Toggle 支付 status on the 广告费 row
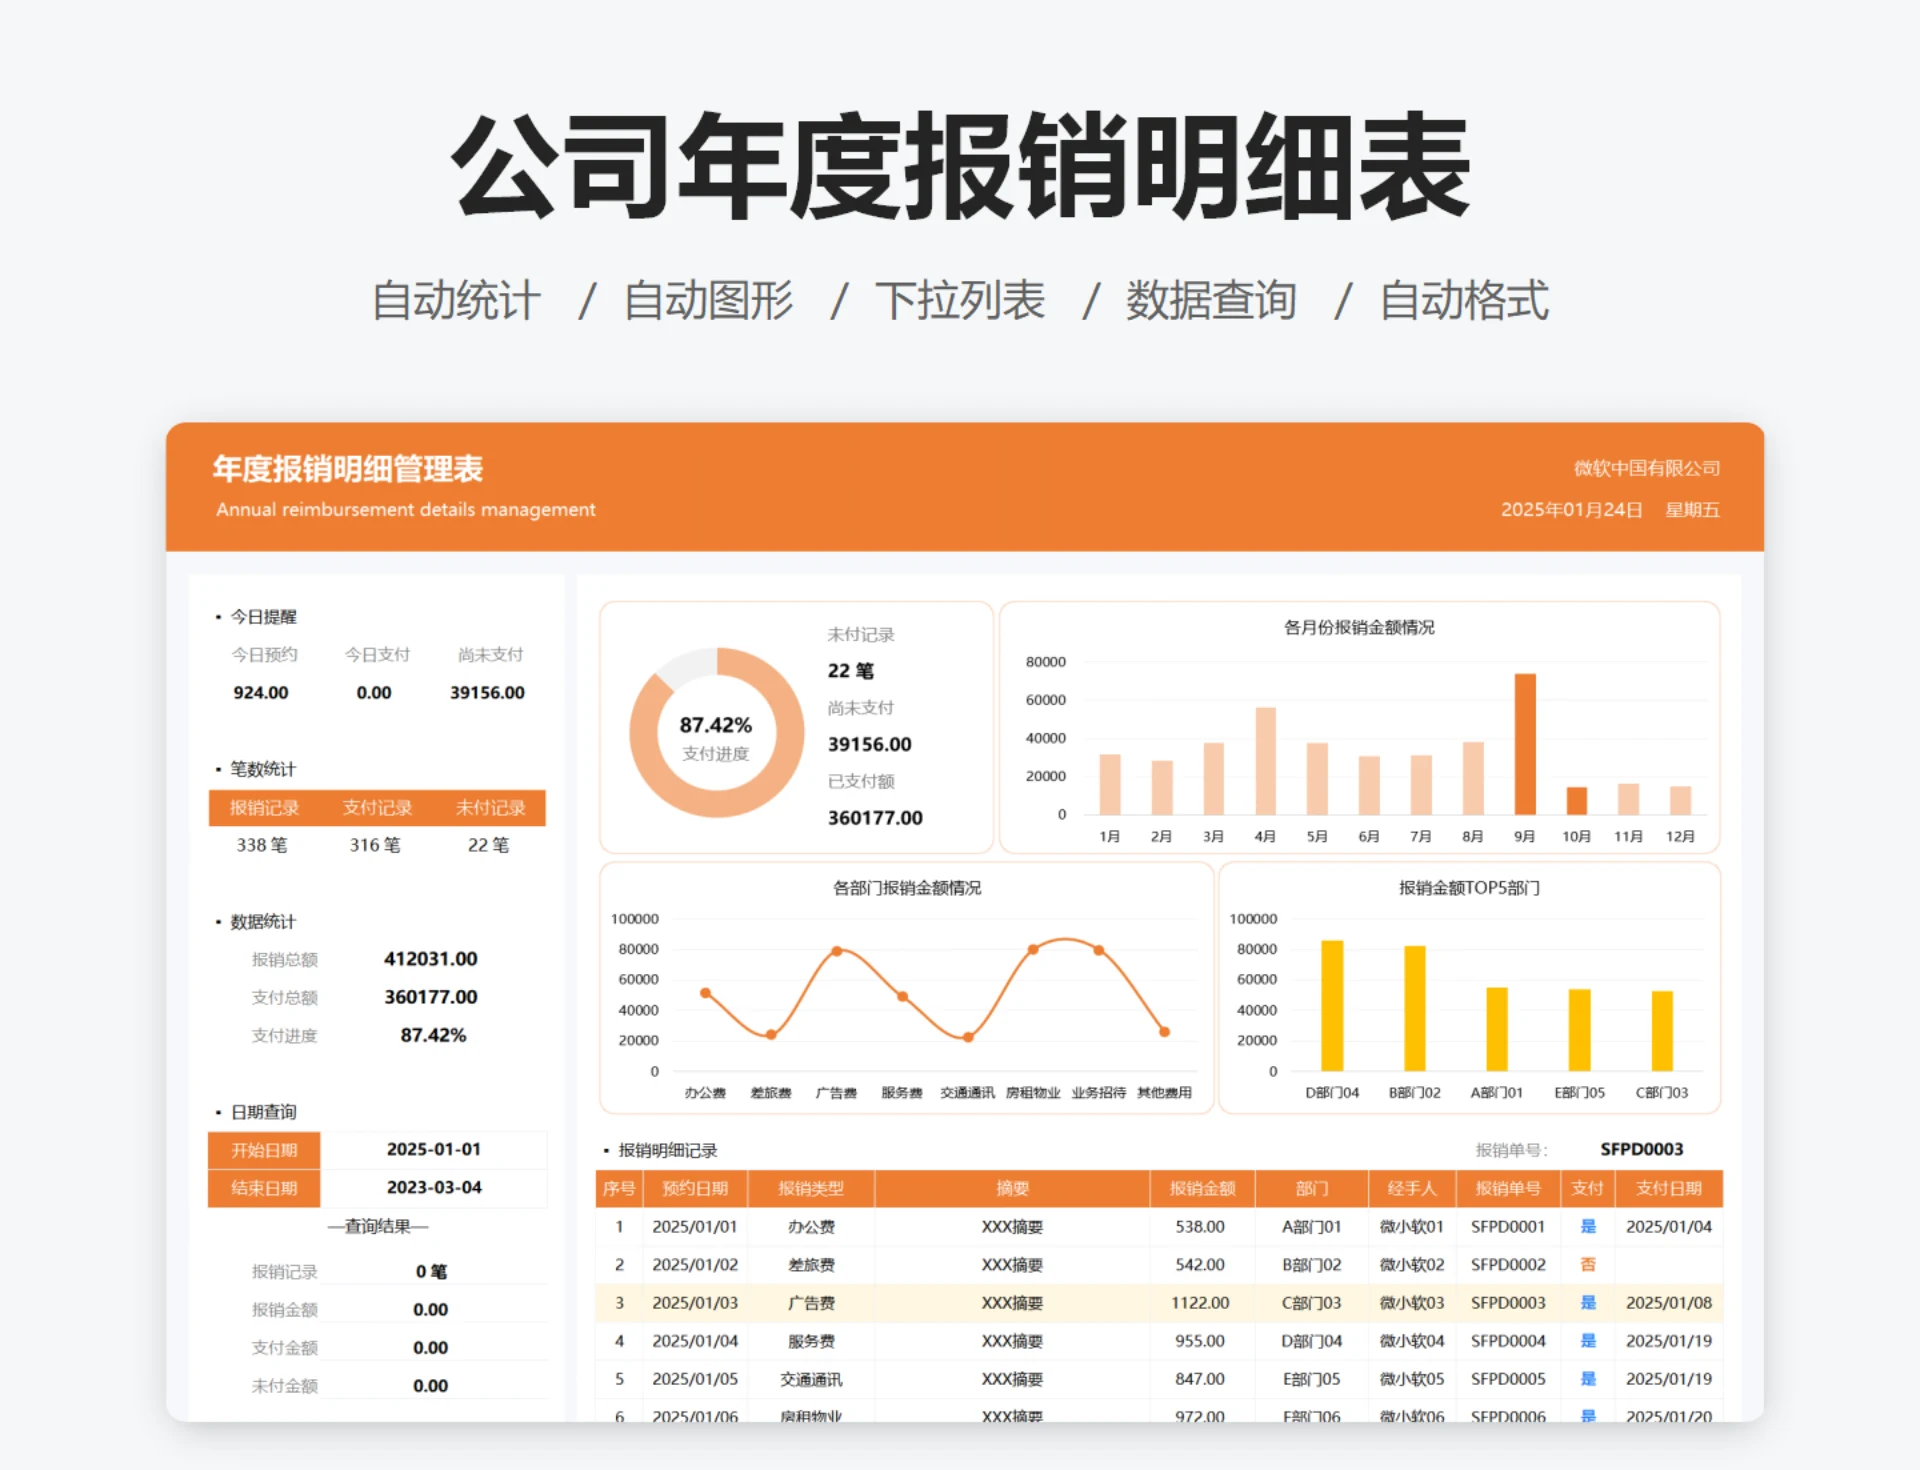The image size is (1920, 1470). (x=1589, y=1302)
